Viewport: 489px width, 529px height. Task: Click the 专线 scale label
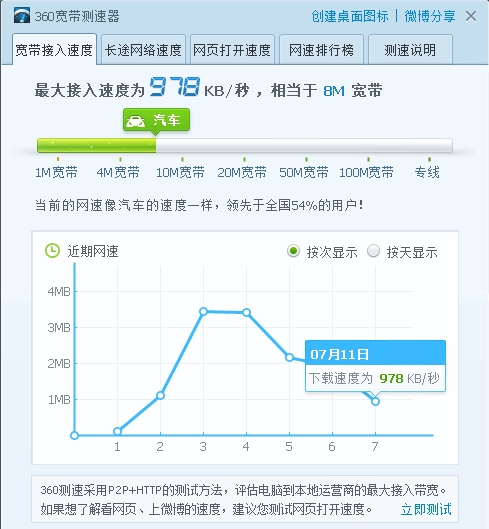click(x=427, y=172)
